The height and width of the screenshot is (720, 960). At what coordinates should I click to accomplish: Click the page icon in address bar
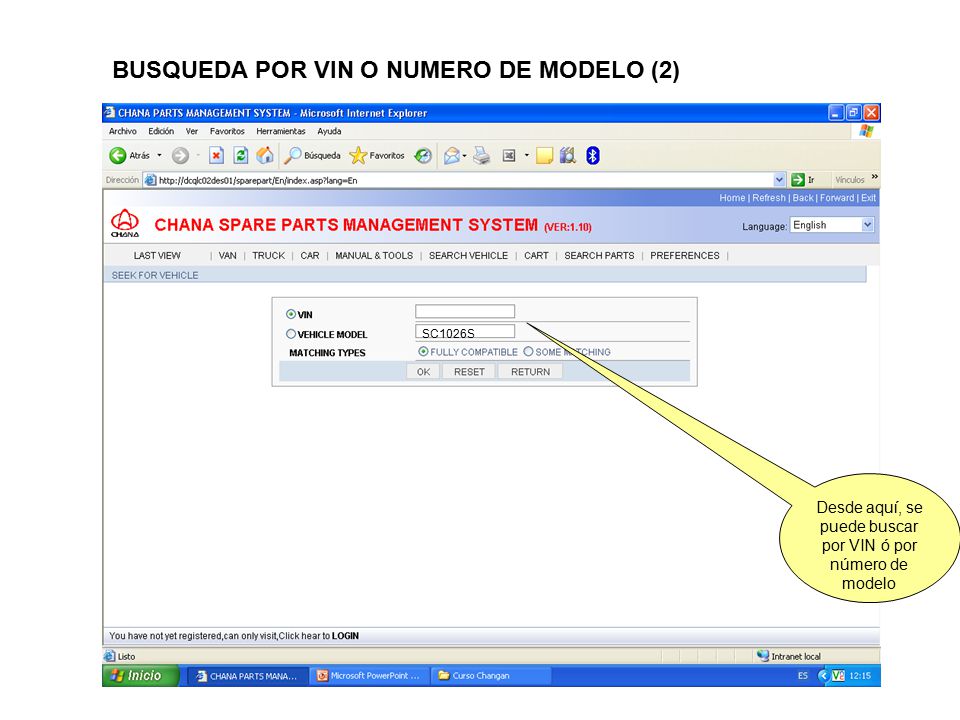coord(150,180)
